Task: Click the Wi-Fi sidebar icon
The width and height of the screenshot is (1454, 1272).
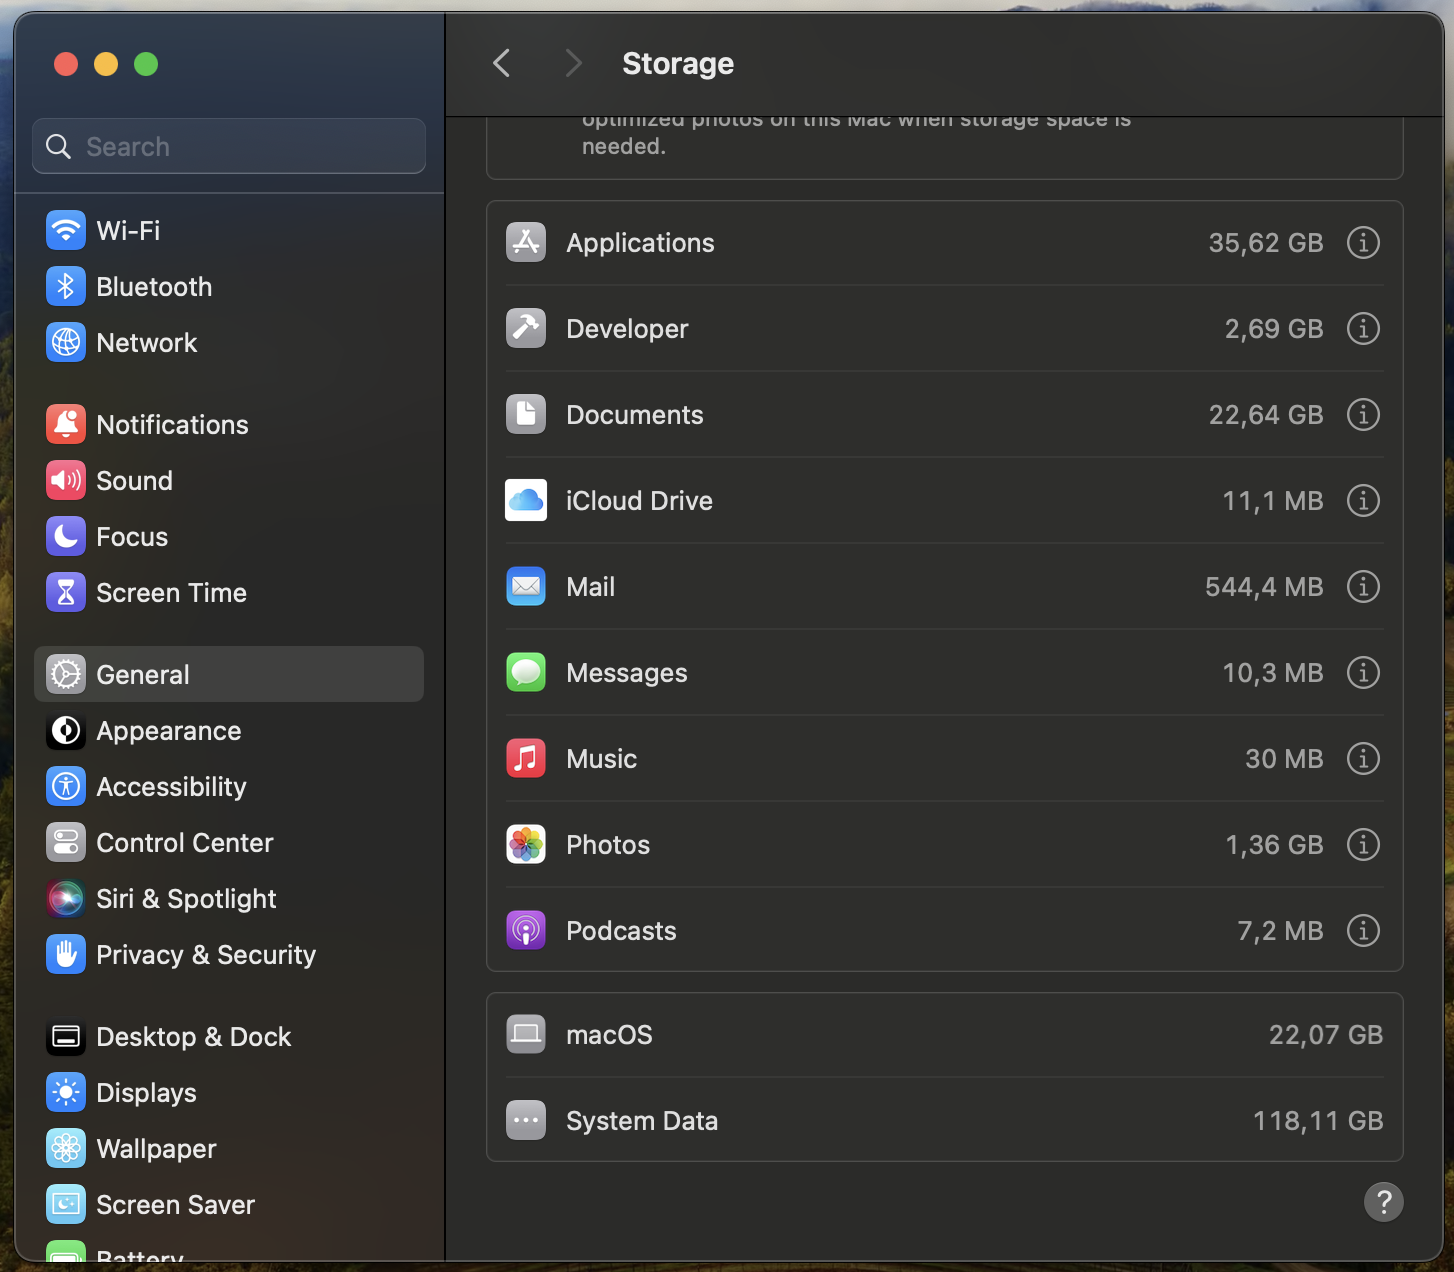Action: pos(66,230)
